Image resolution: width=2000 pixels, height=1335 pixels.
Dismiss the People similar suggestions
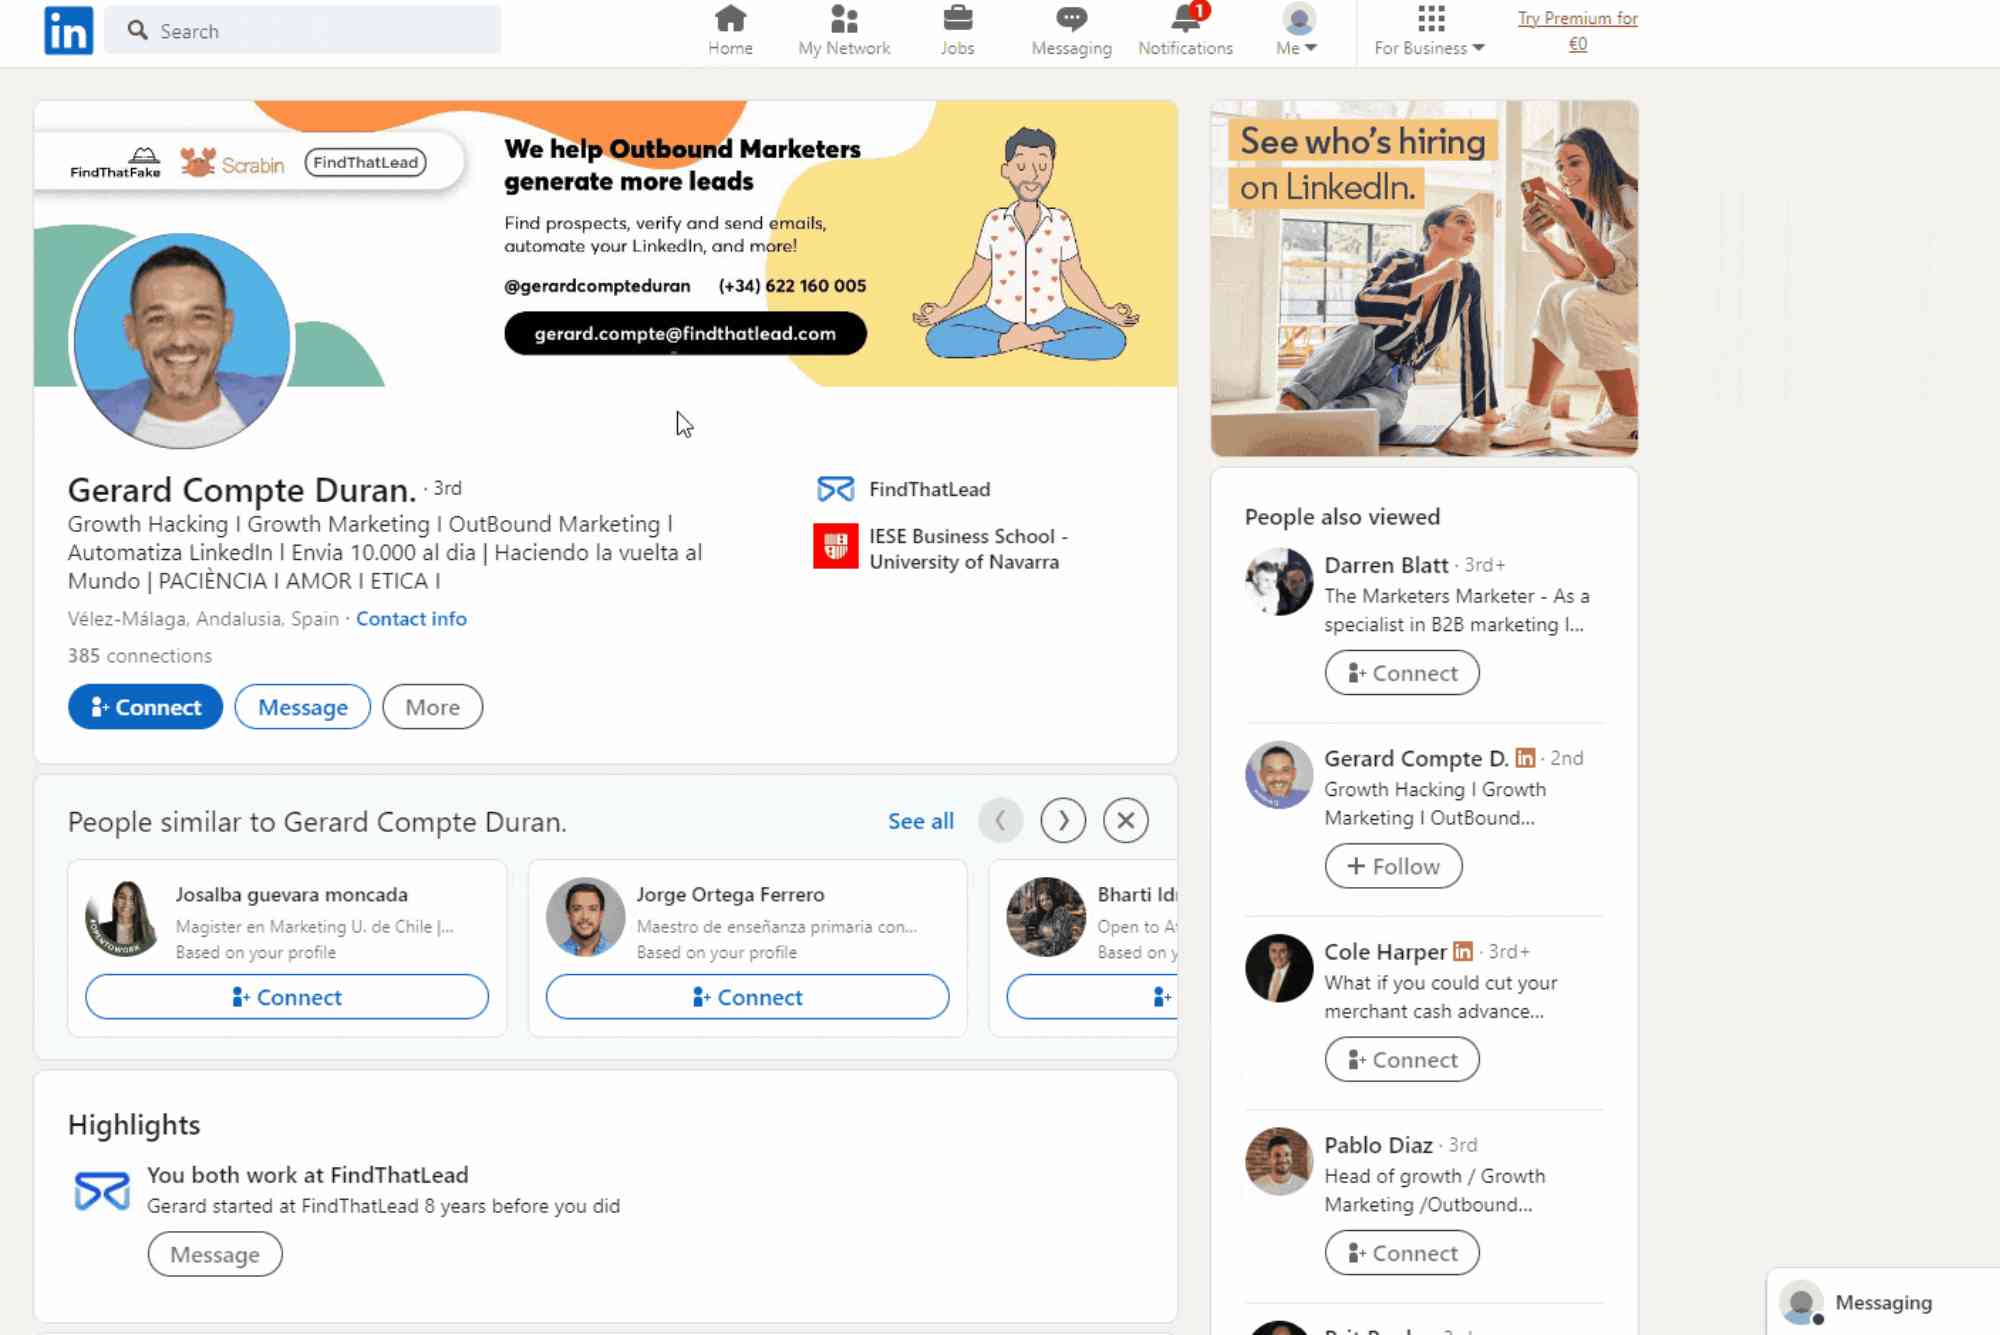tap(1125, 820)
